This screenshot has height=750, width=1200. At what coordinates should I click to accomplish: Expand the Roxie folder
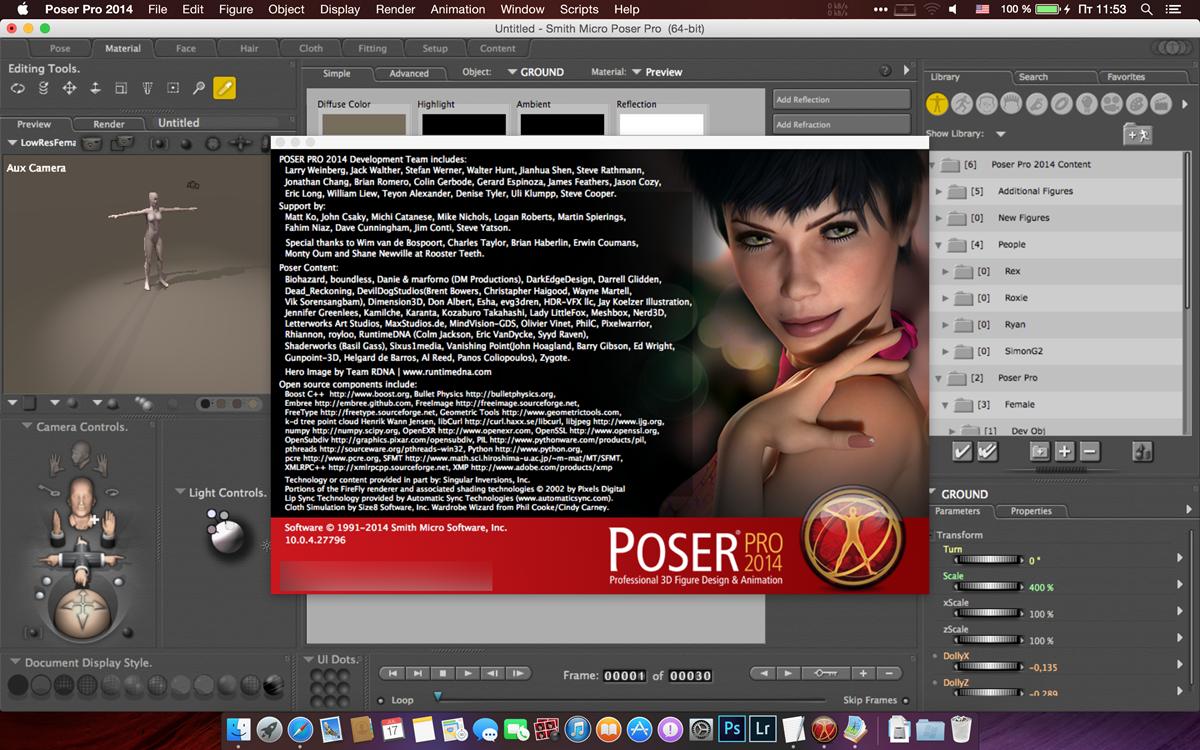947,298
